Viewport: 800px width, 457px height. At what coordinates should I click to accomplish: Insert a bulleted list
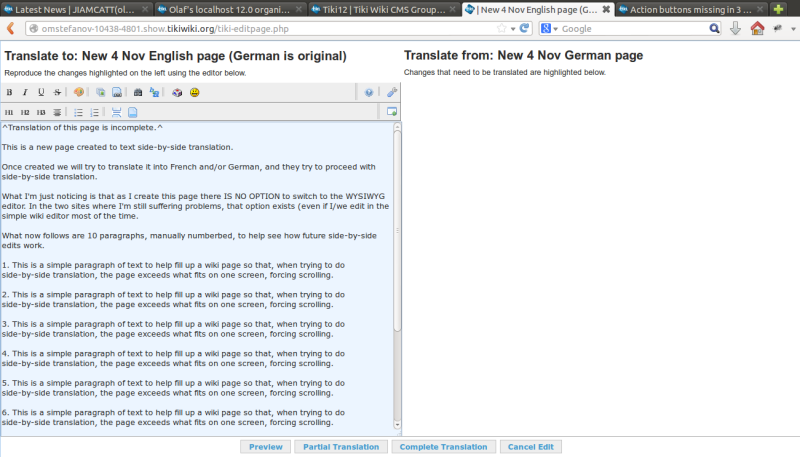click(78, 112)
